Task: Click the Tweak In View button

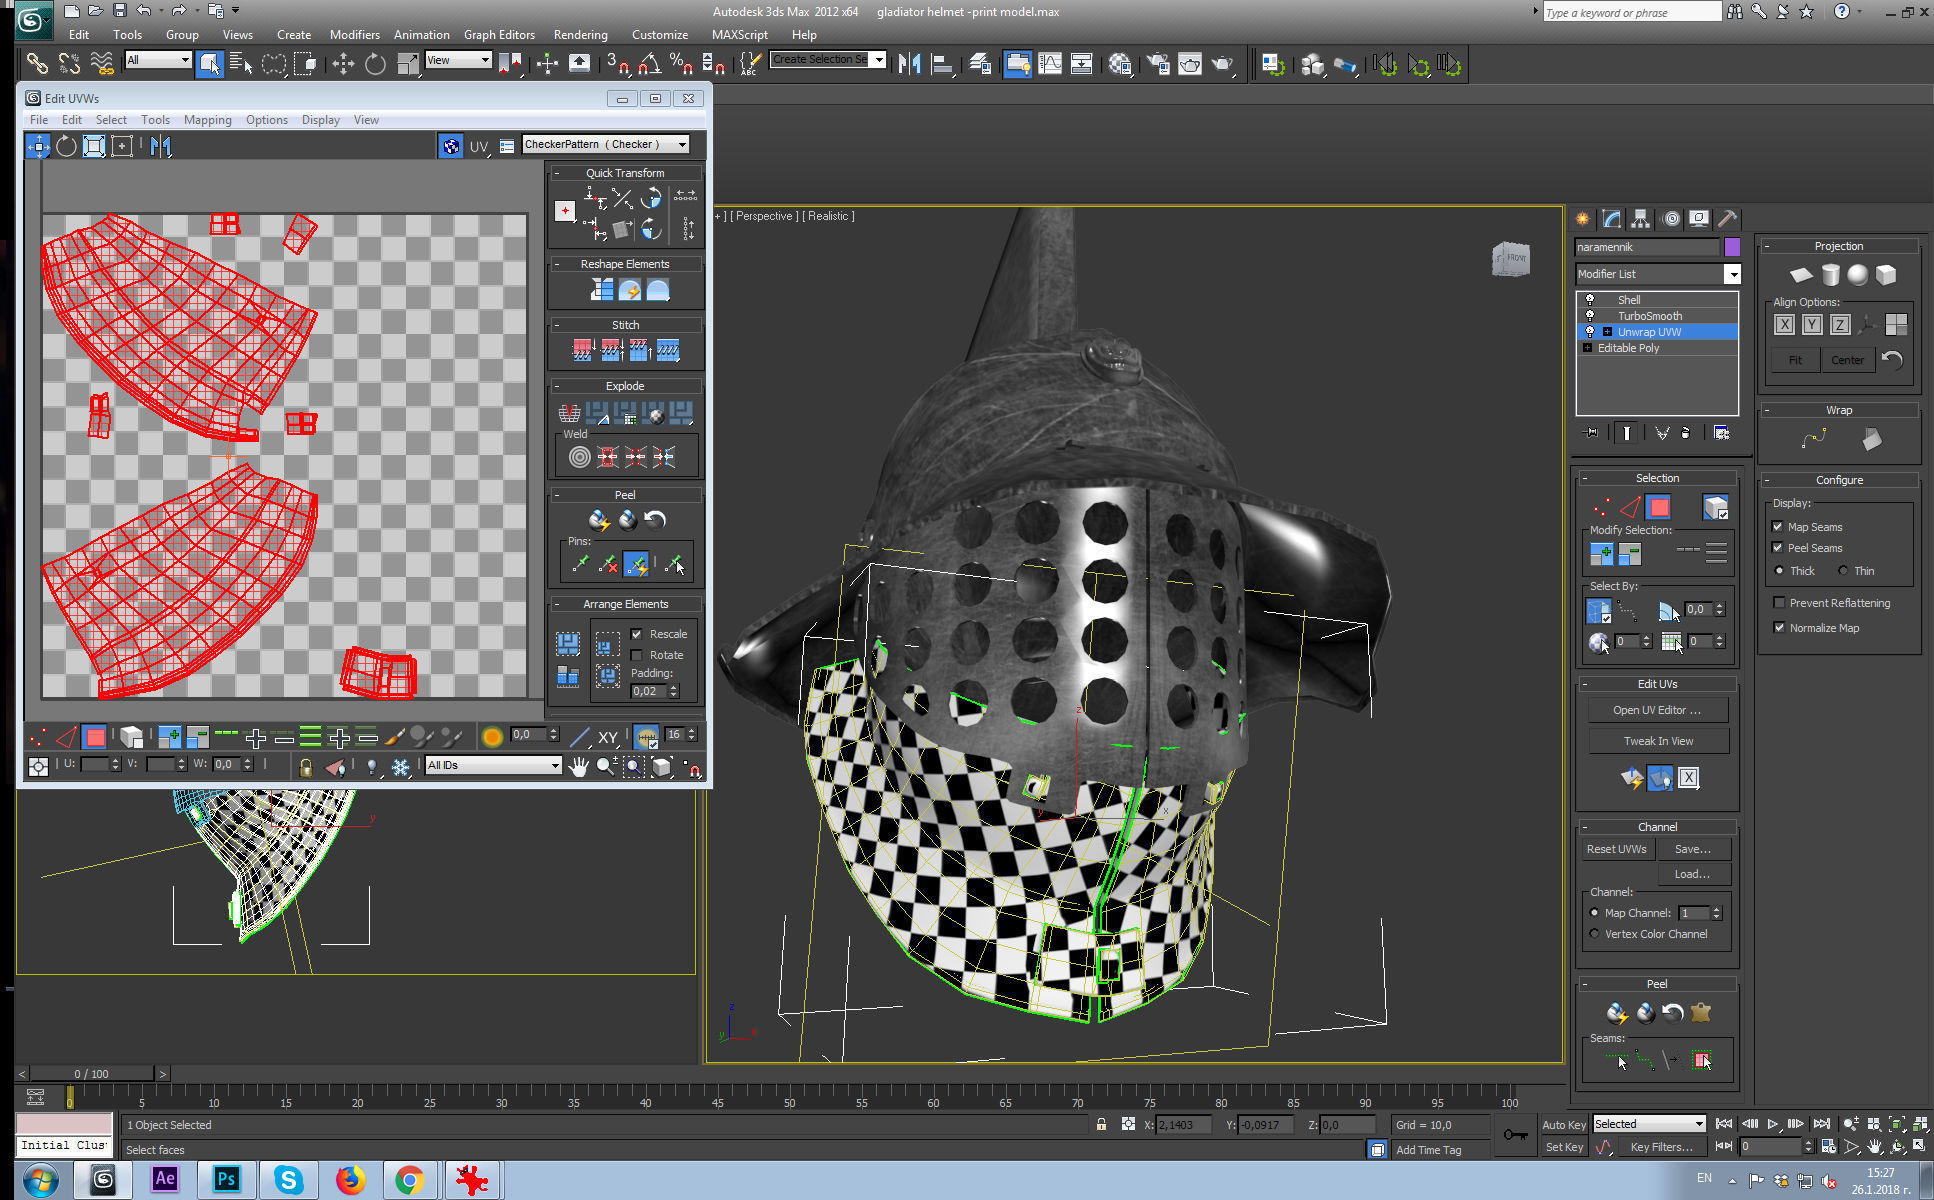Action: [1658, 741]
